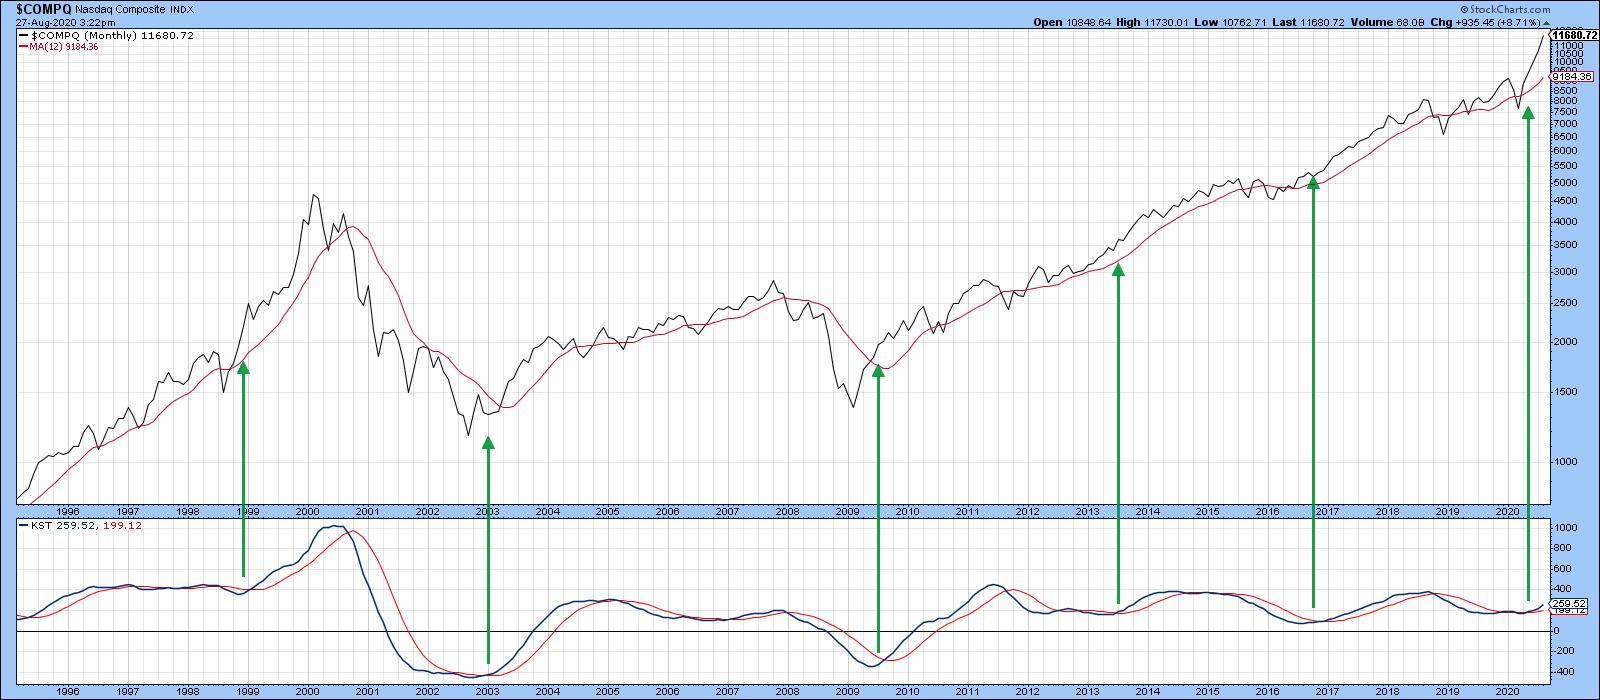
Task: Click the 2000 price peak on the chart
Action: point(314,196)
